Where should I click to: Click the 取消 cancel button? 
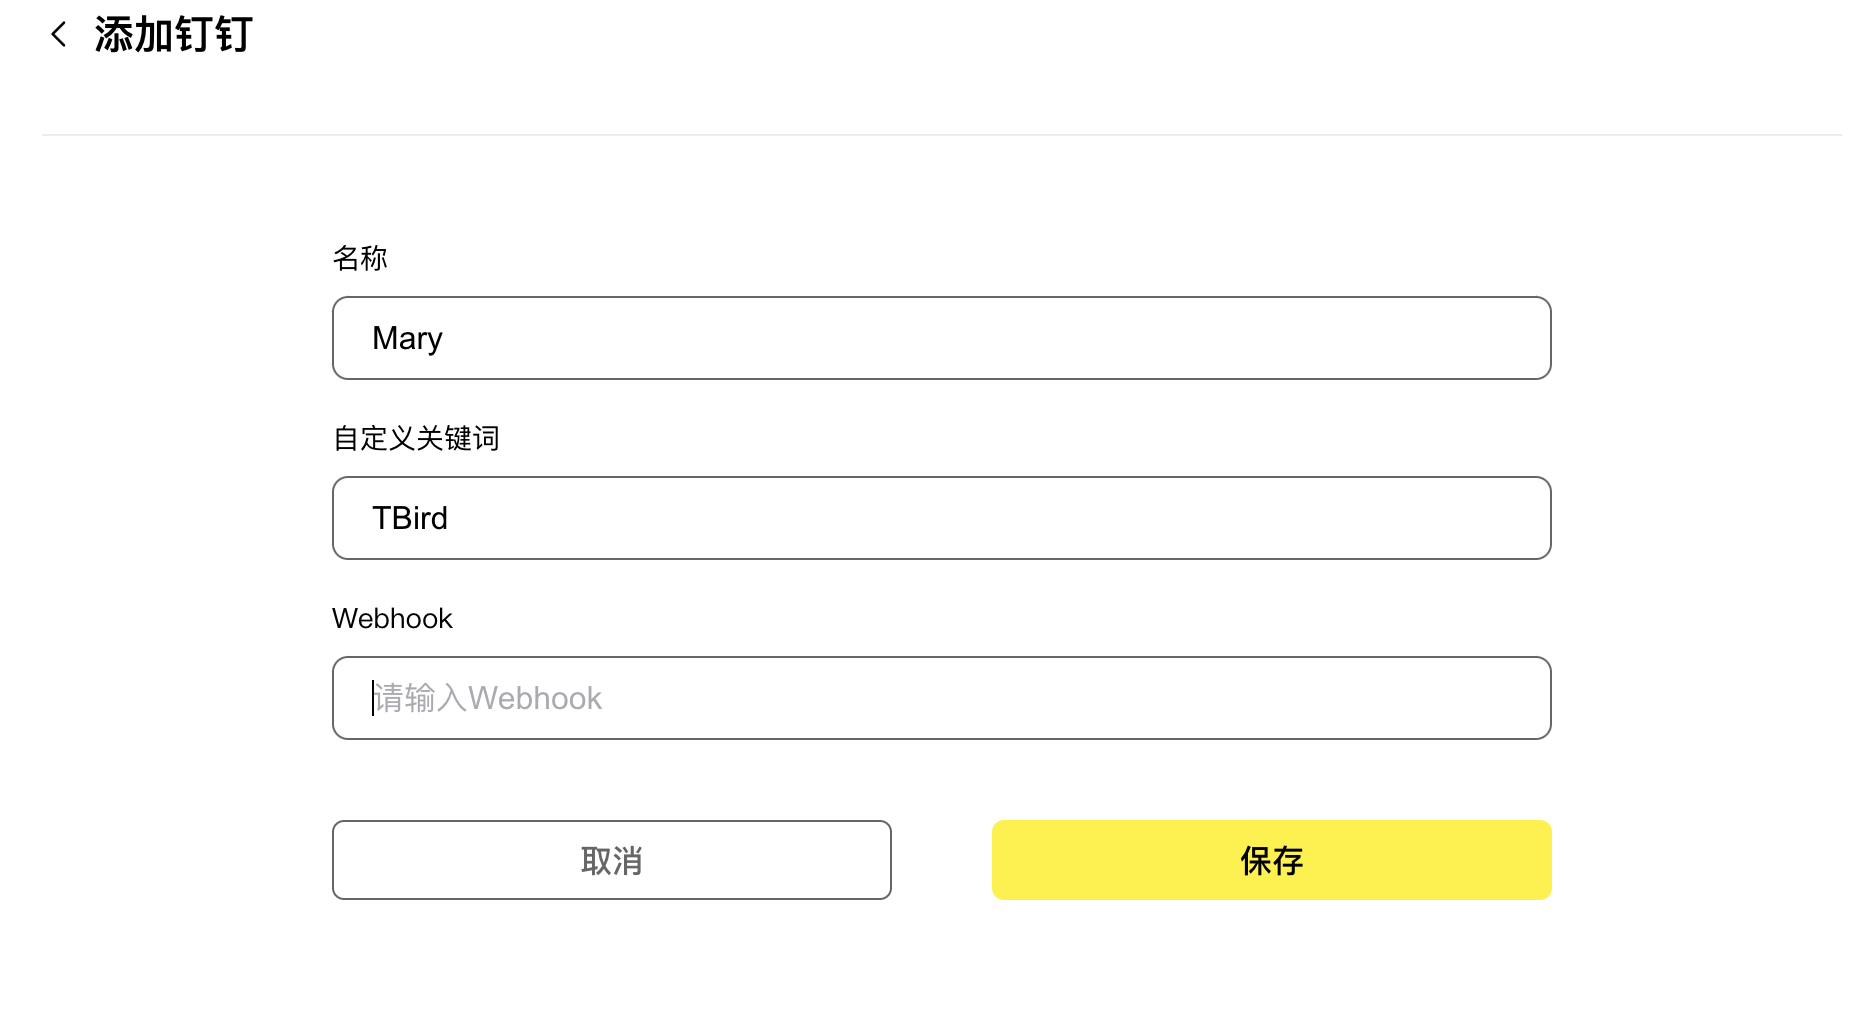click(x=611, y=860)
